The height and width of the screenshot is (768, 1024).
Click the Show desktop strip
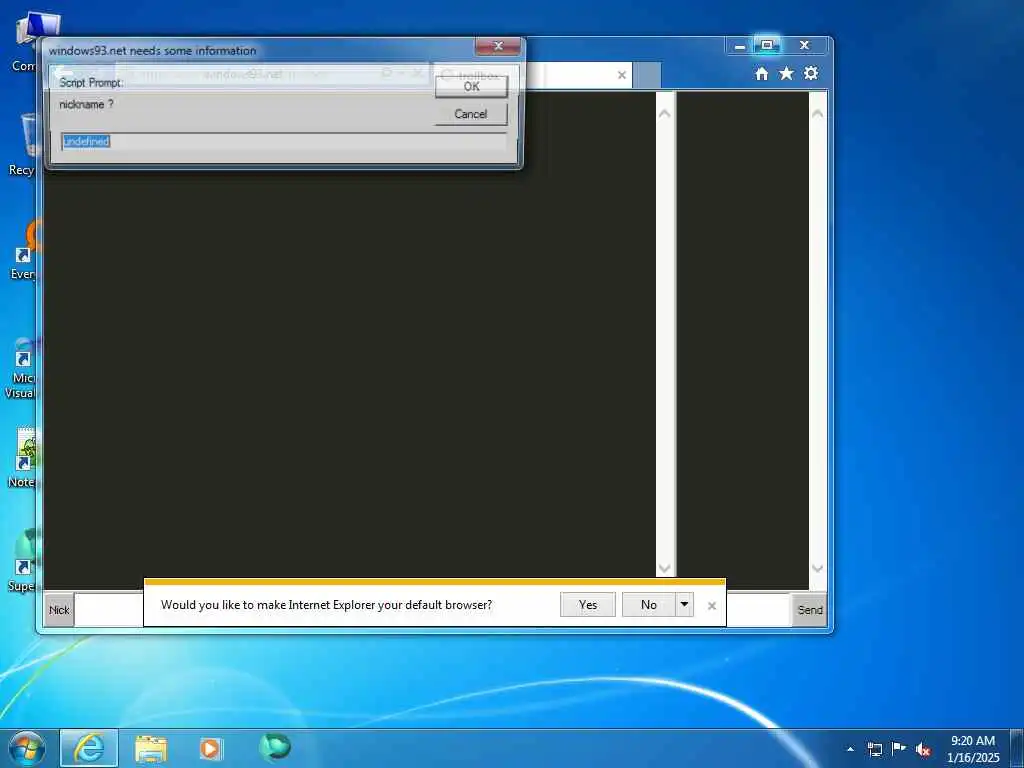[x=1017, y=749]
